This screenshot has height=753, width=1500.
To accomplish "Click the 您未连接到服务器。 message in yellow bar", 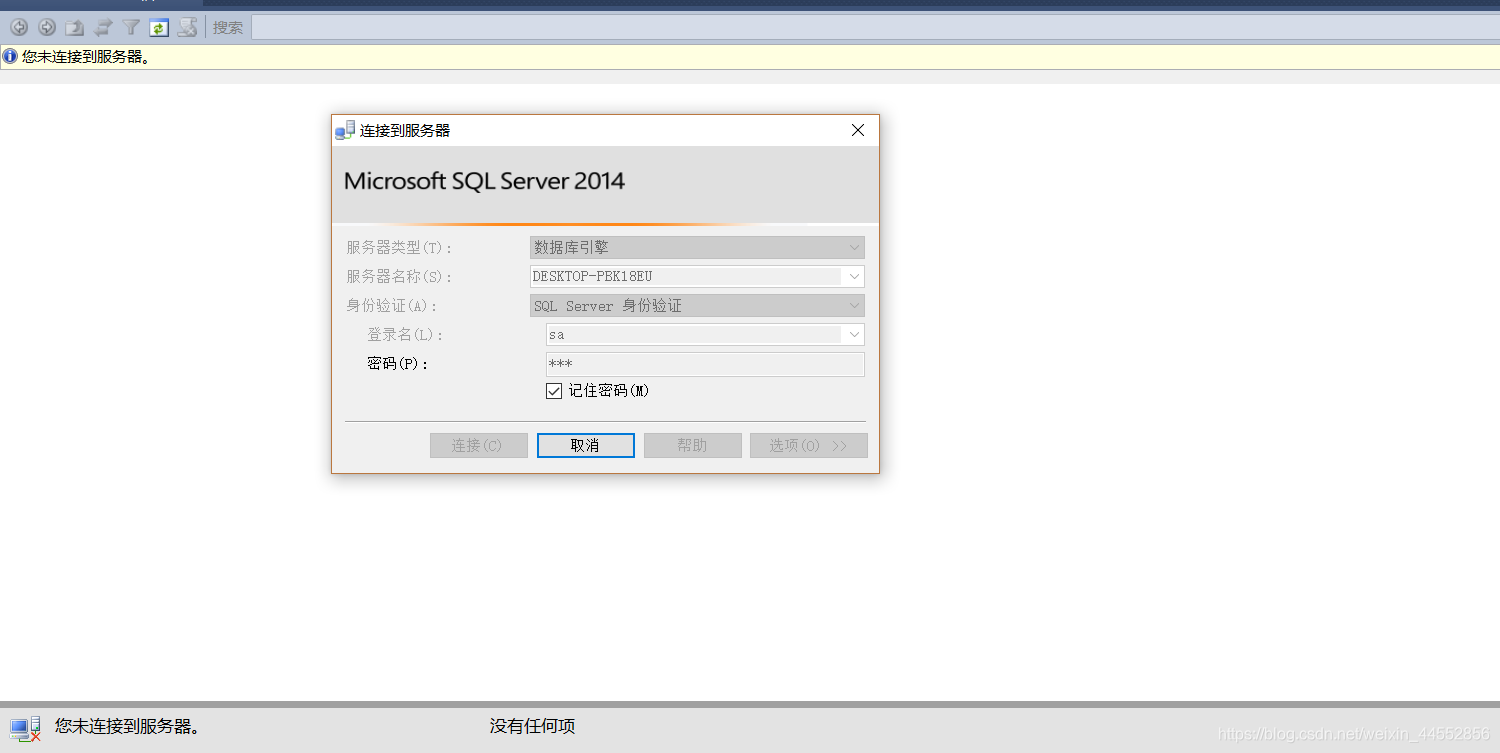I will pos(86,57).
